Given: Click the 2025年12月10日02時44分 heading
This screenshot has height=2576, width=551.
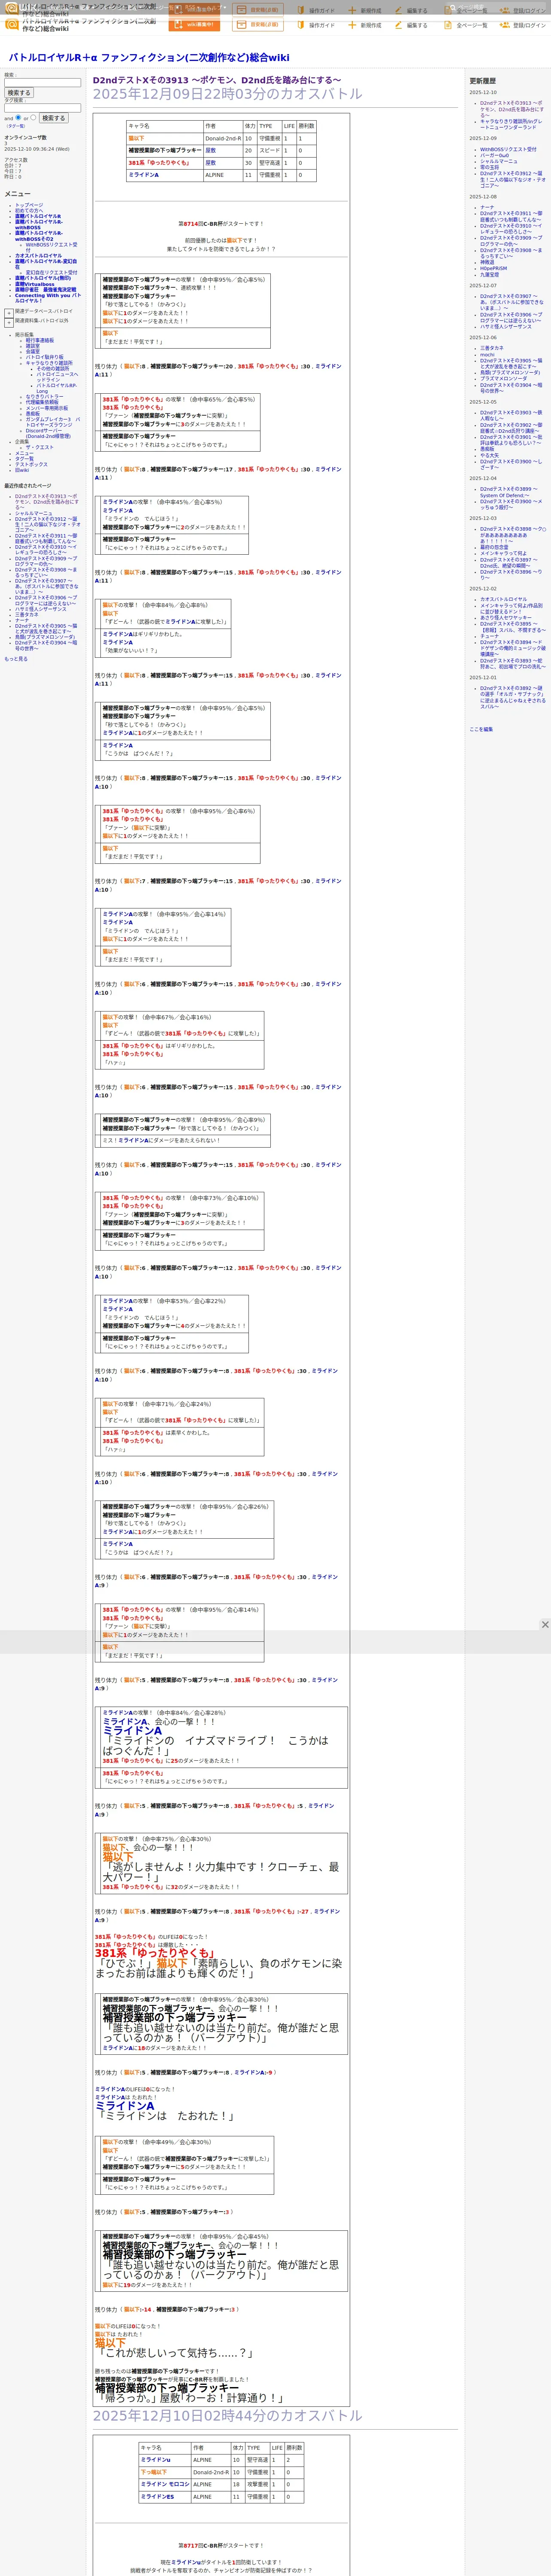Looking at the screenshot, I should (228, 2415).
